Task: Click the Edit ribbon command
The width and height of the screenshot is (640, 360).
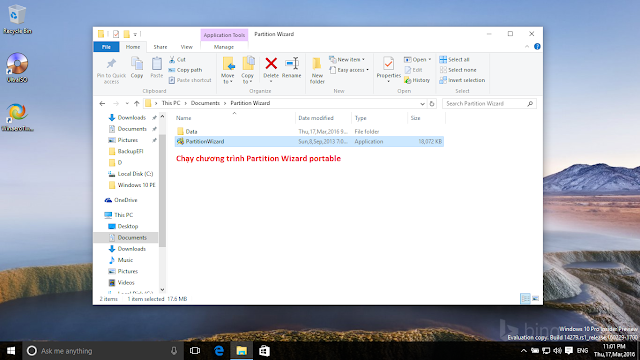Action: (413, 70)
